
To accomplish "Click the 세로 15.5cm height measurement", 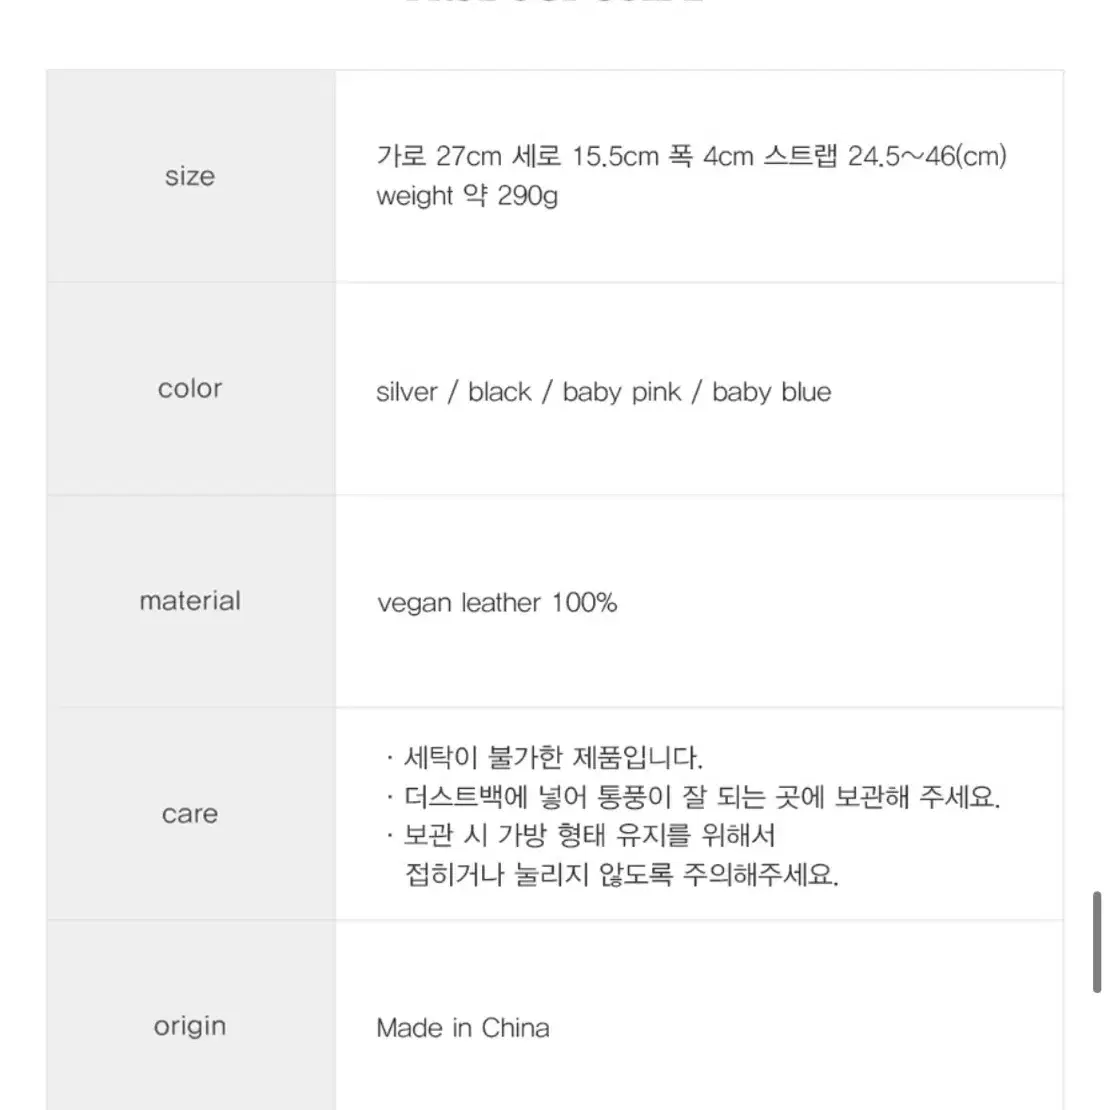I will pos(585,156).
